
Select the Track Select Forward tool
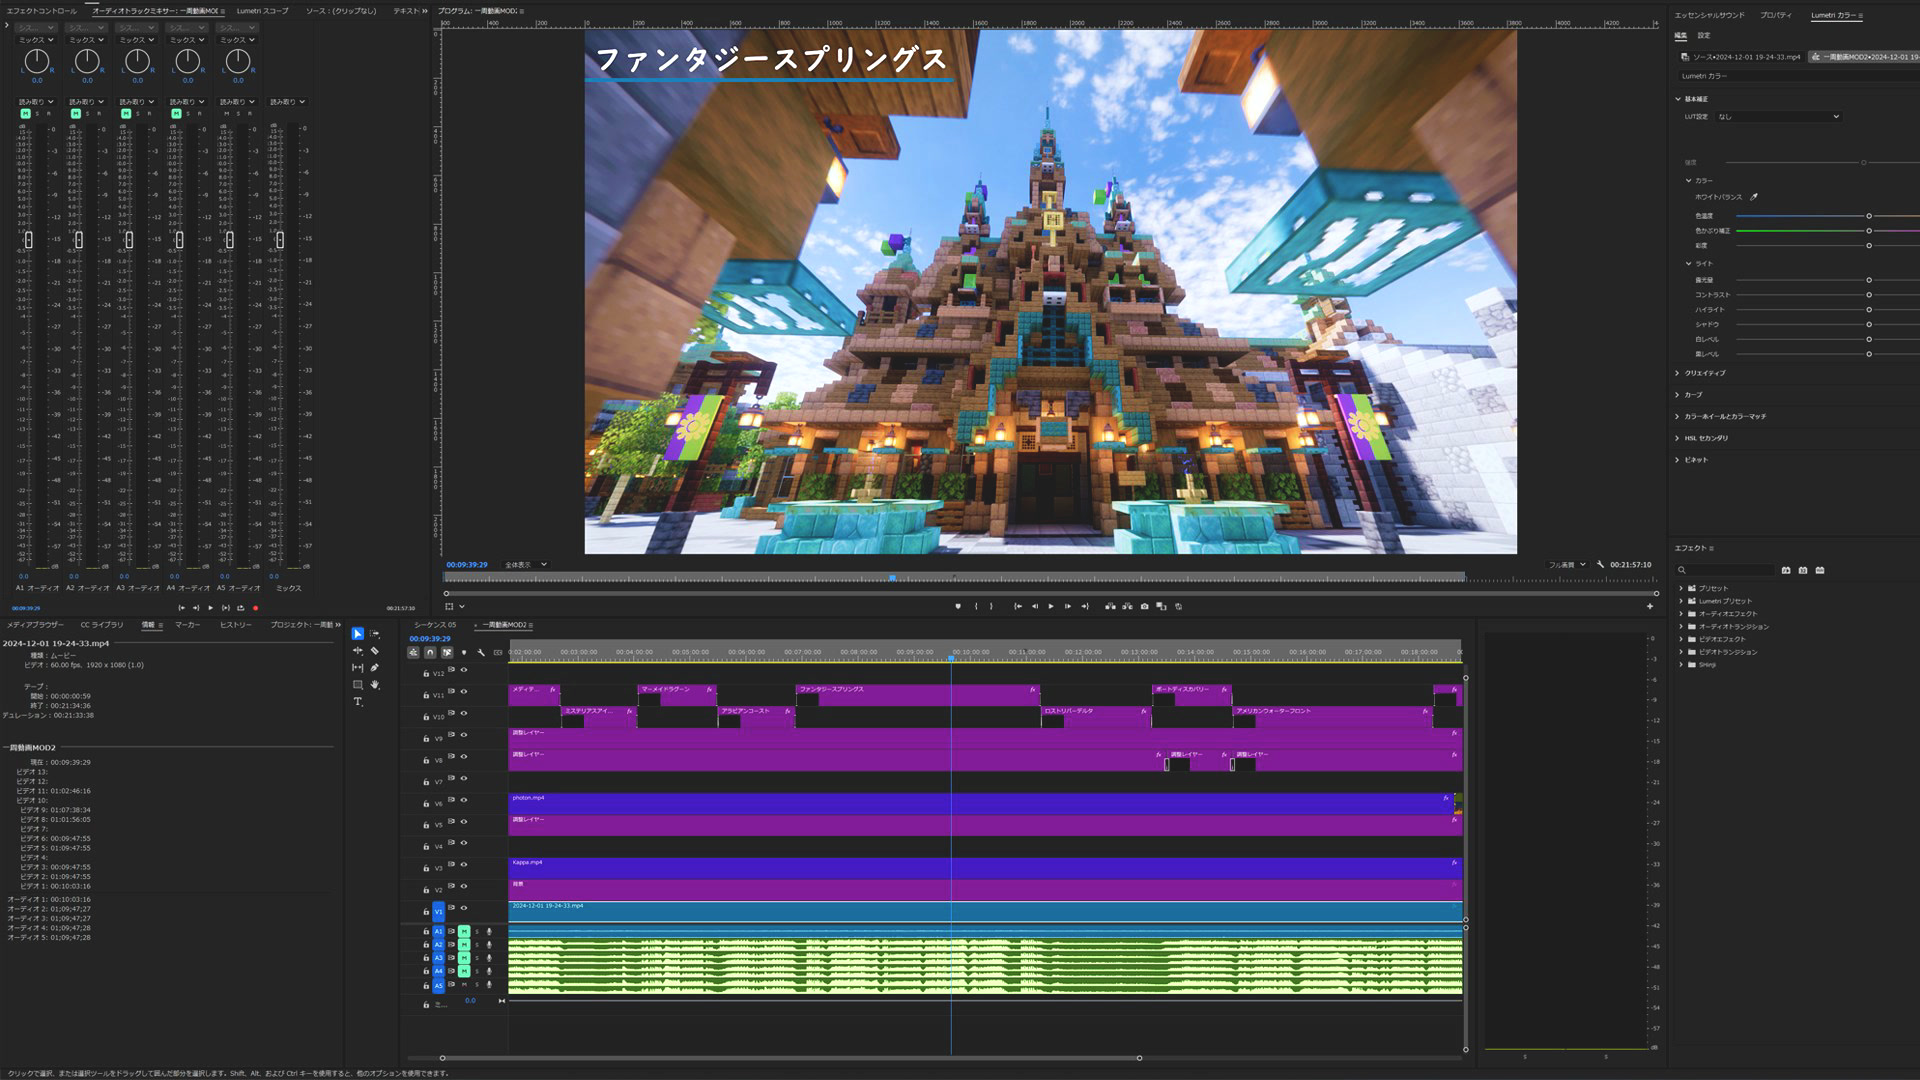click(x=375, y=634)
